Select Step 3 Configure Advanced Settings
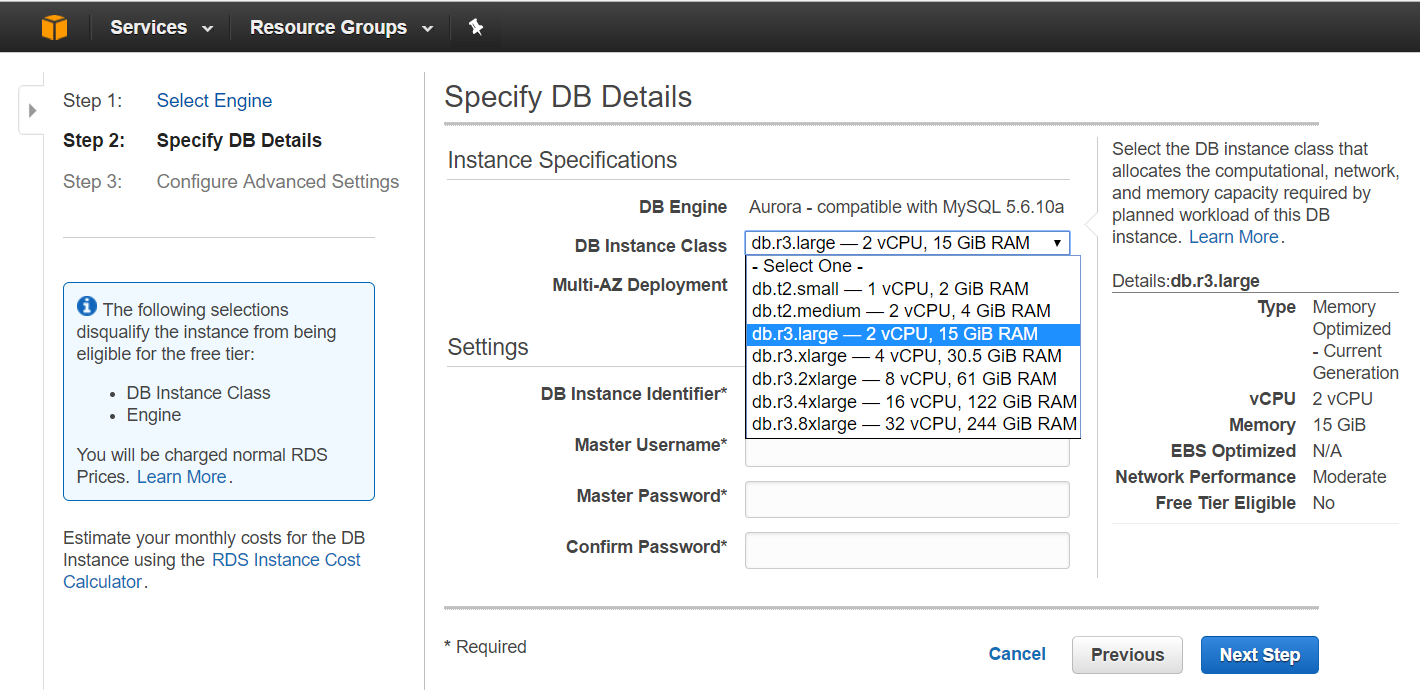The width and height of the screenshot is (1420, 690). coord(278,181)
